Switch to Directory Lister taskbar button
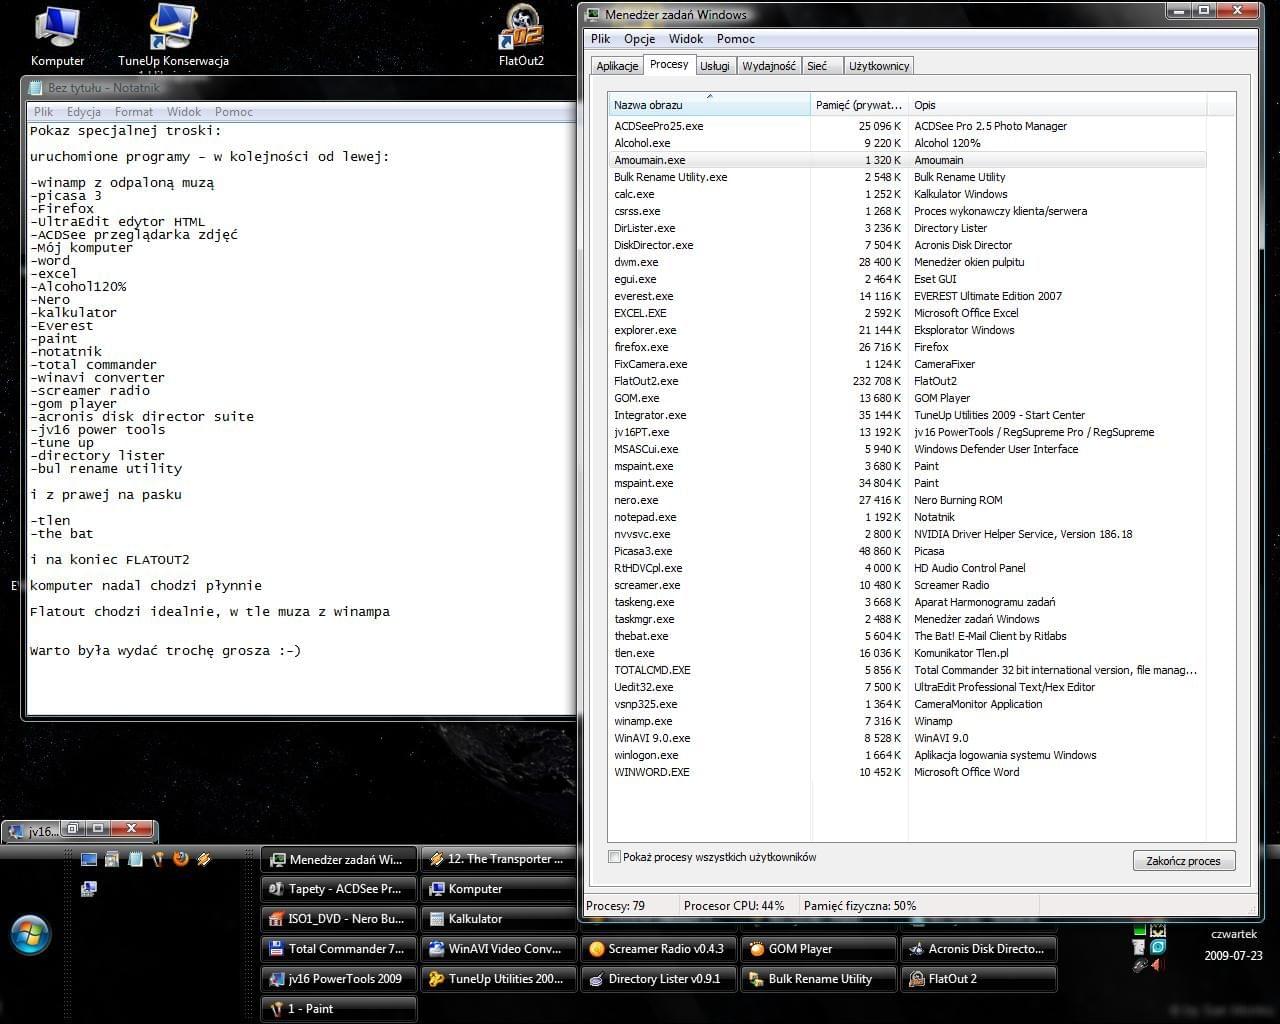 click(658, 979)
